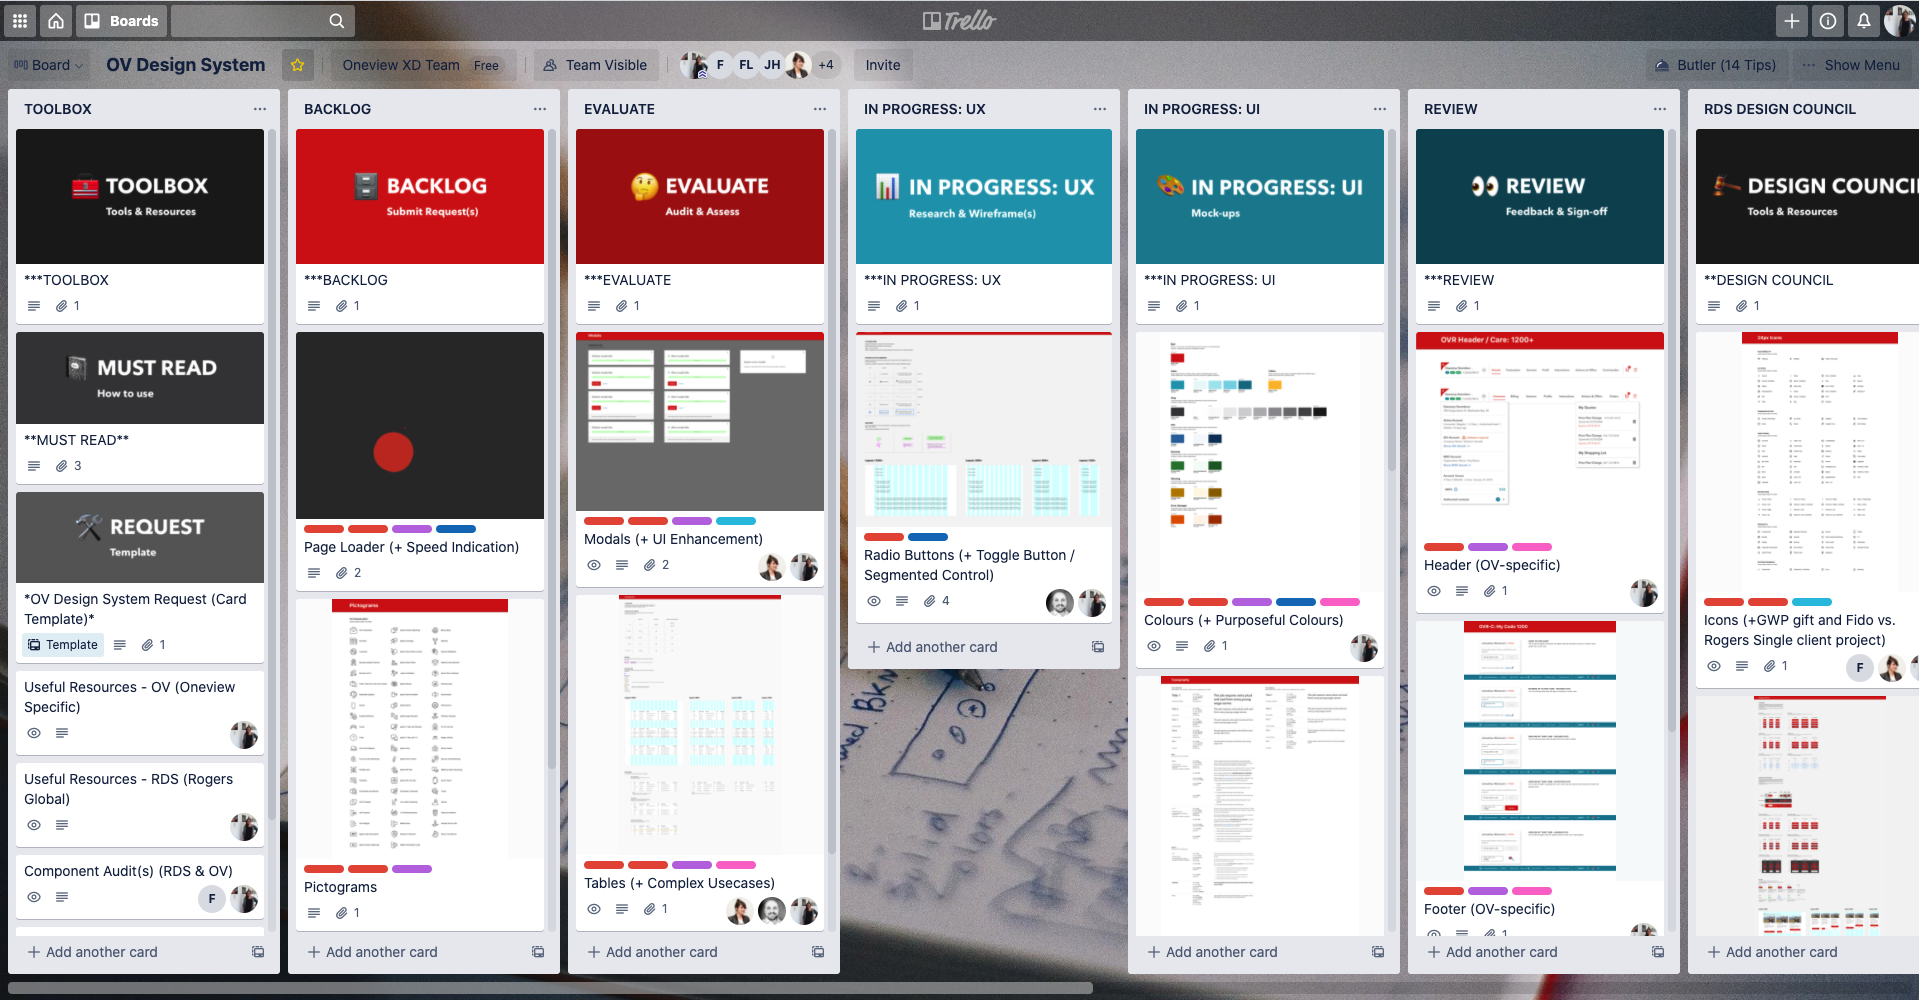The width and height of the screenshot is (1919, 1000).
Task: Open the REQUEST Template card cover
Action: coord(140,537)
